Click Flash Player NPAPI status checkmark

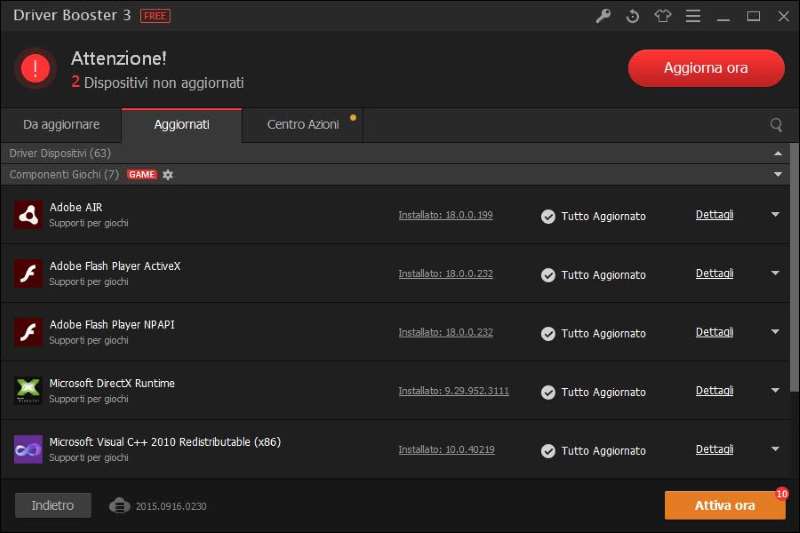point(548,334)
